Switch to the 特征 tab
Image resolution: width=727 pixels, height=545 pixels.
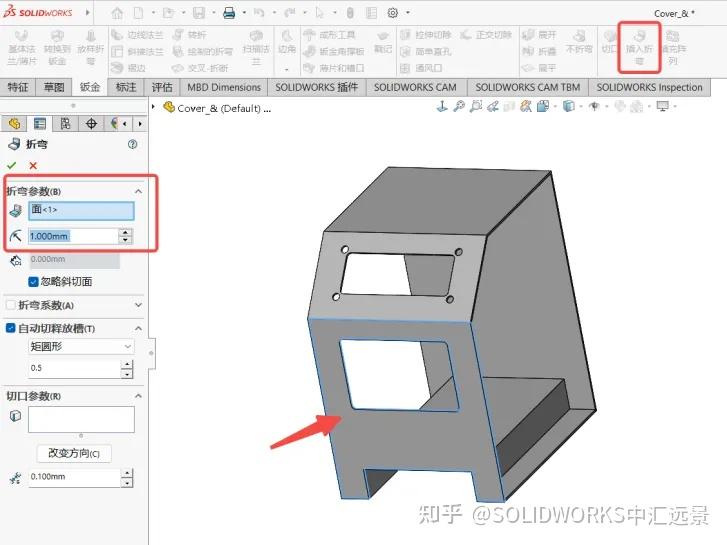[18, 87]
